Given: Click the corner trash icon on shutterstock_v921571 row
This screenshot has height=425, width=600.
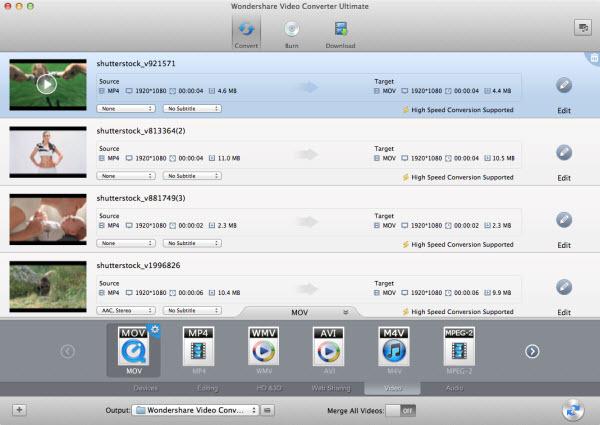Looking at the screenshot, I should 594,58.
